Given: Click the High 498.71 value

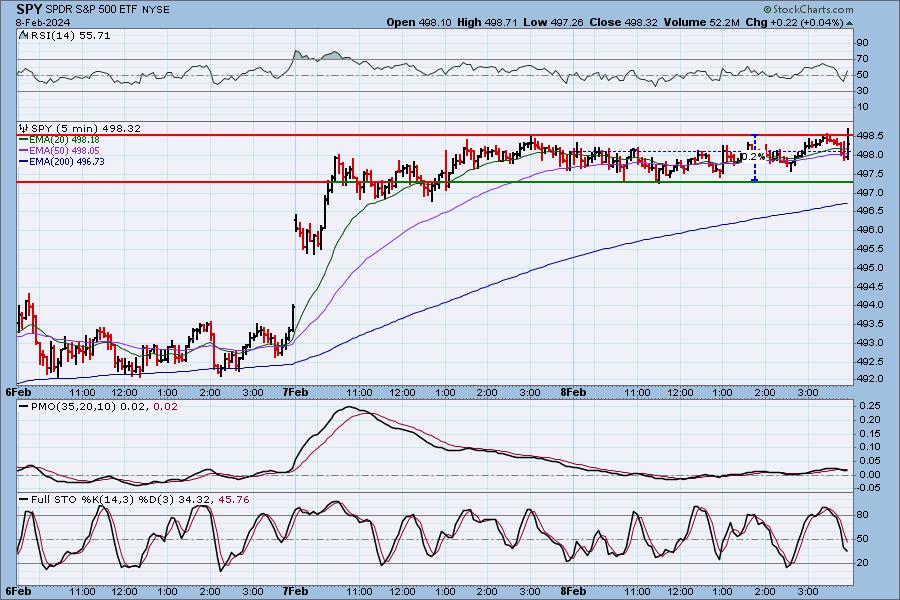Looking at the screenshot, I should click(488, 22).
